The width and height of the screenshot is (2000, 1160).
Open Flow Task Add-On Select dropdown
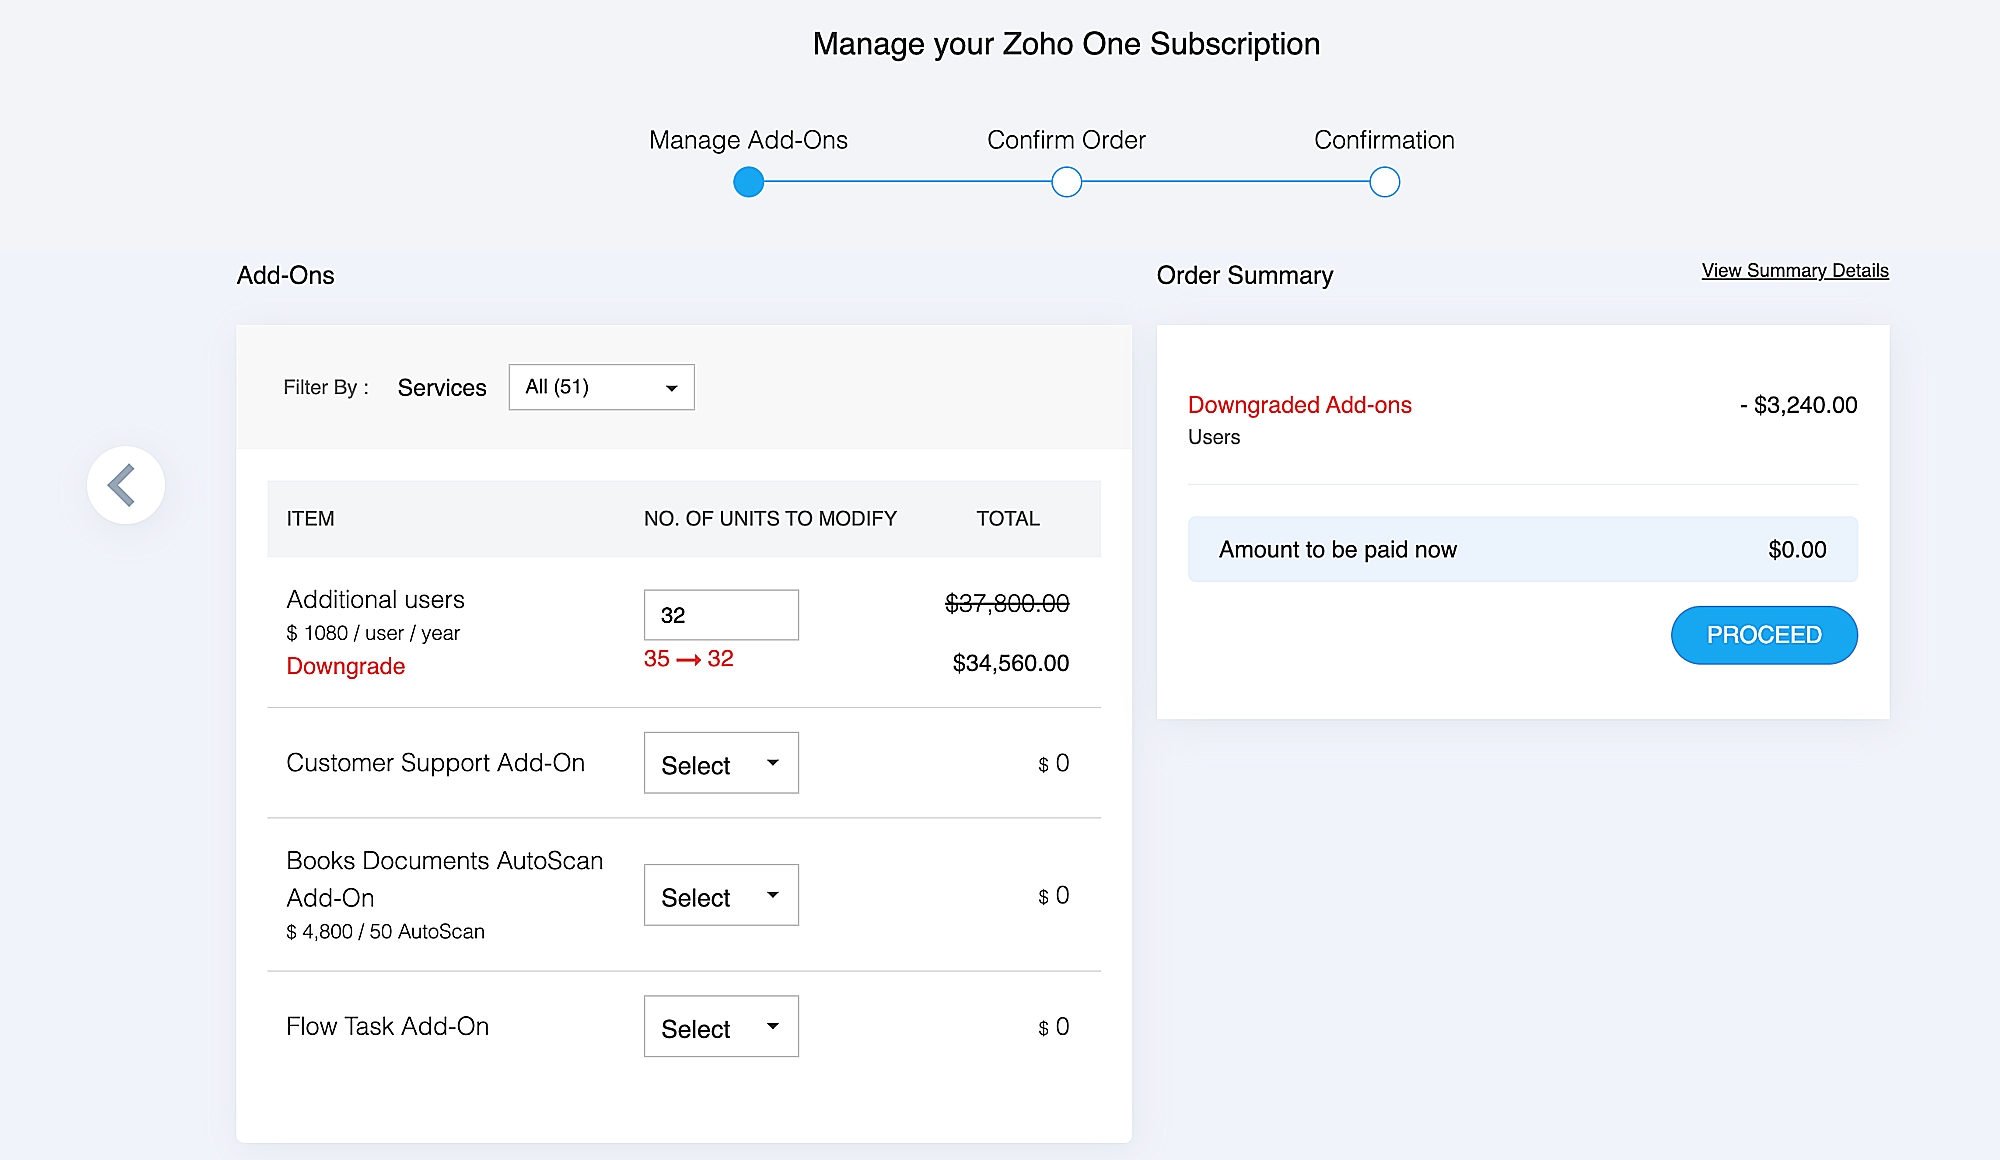point(721,1026)
